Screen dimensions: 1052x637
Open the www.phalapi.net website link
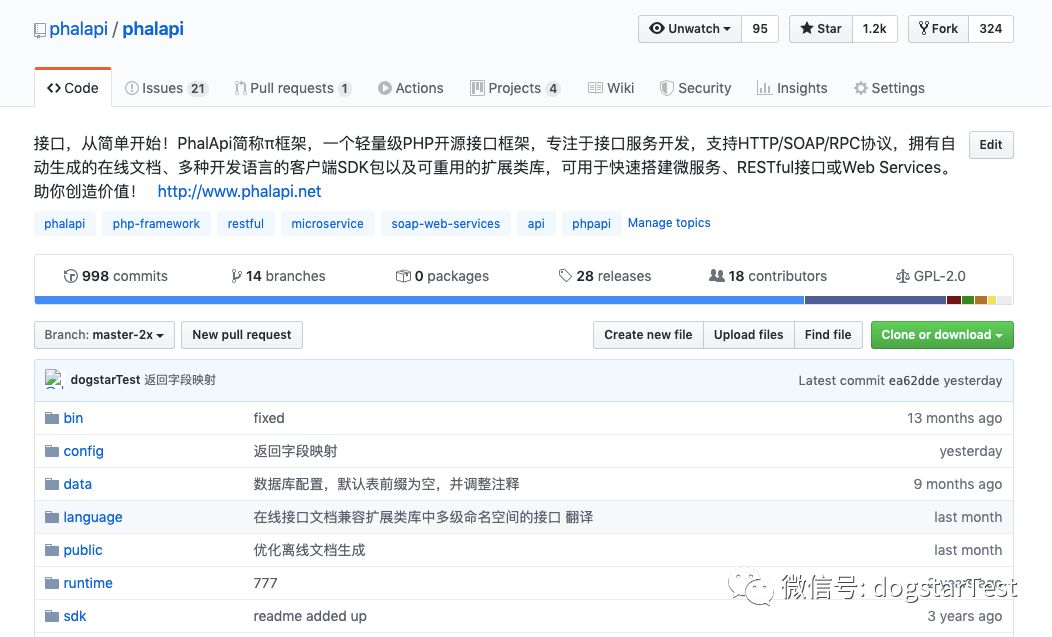pyautogui.click(x=239, y=191)
